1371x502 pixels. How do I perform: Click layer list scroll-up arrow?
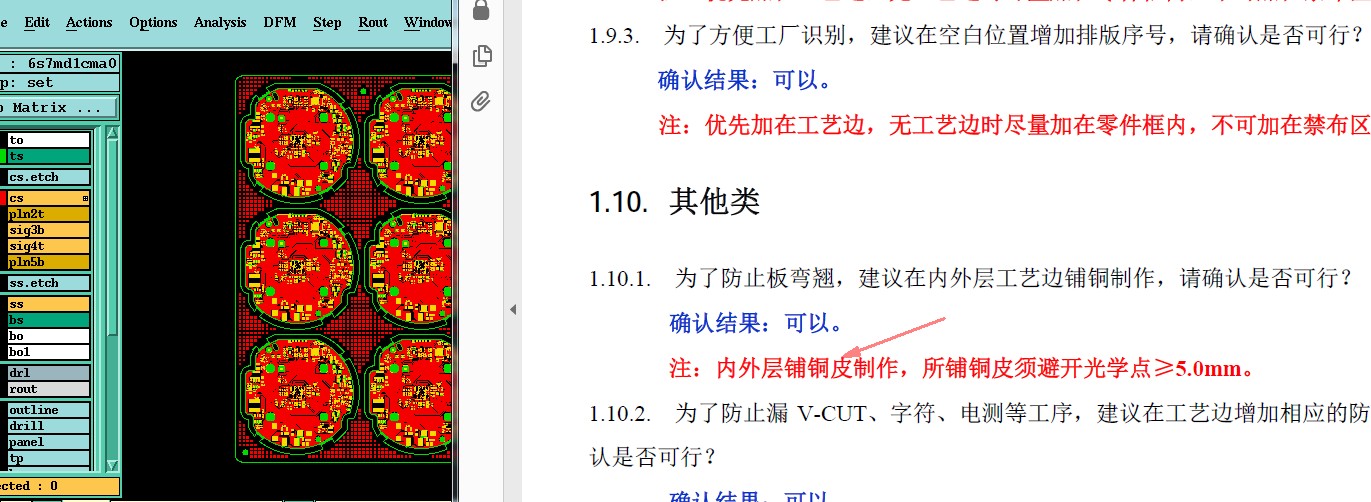[x=113, y=134]
